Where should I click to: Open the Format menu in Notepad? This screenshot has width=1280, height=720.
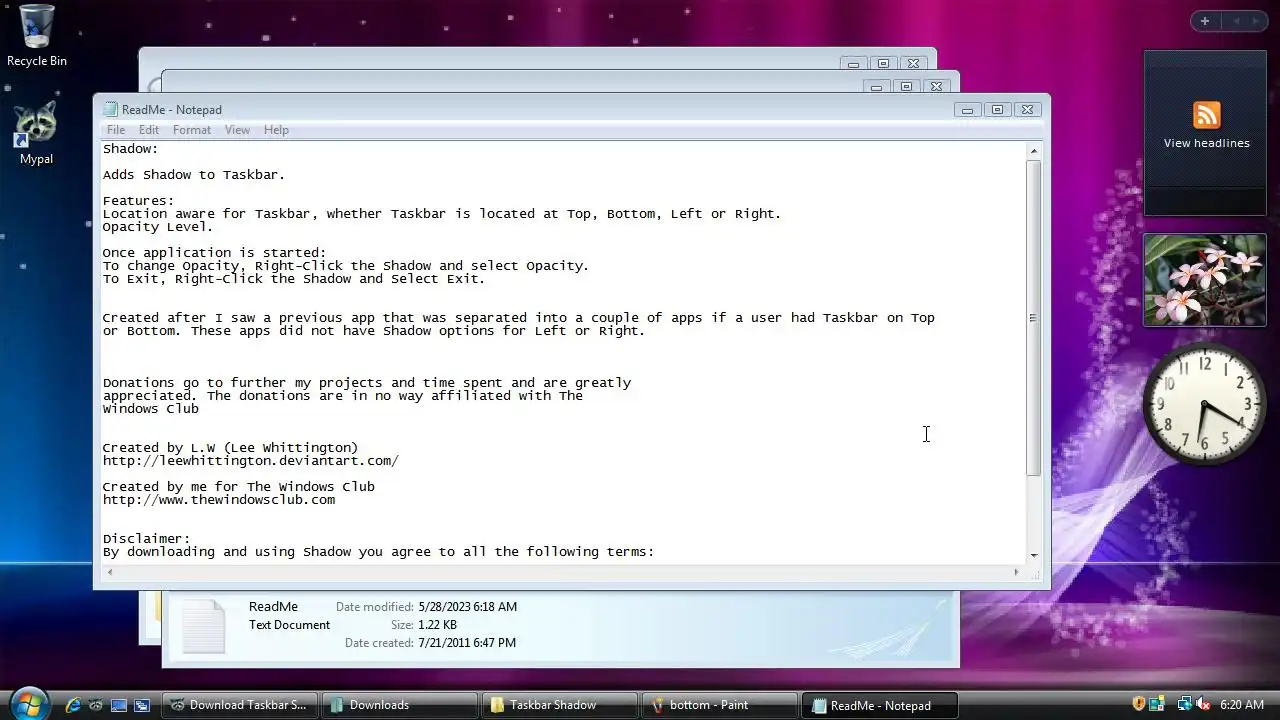(x=192, y=130)
